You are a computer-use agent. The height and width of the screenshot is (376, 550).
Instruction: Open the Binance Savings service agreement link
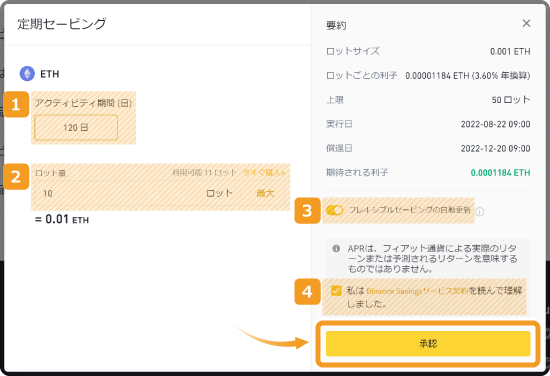coord(417,291)
